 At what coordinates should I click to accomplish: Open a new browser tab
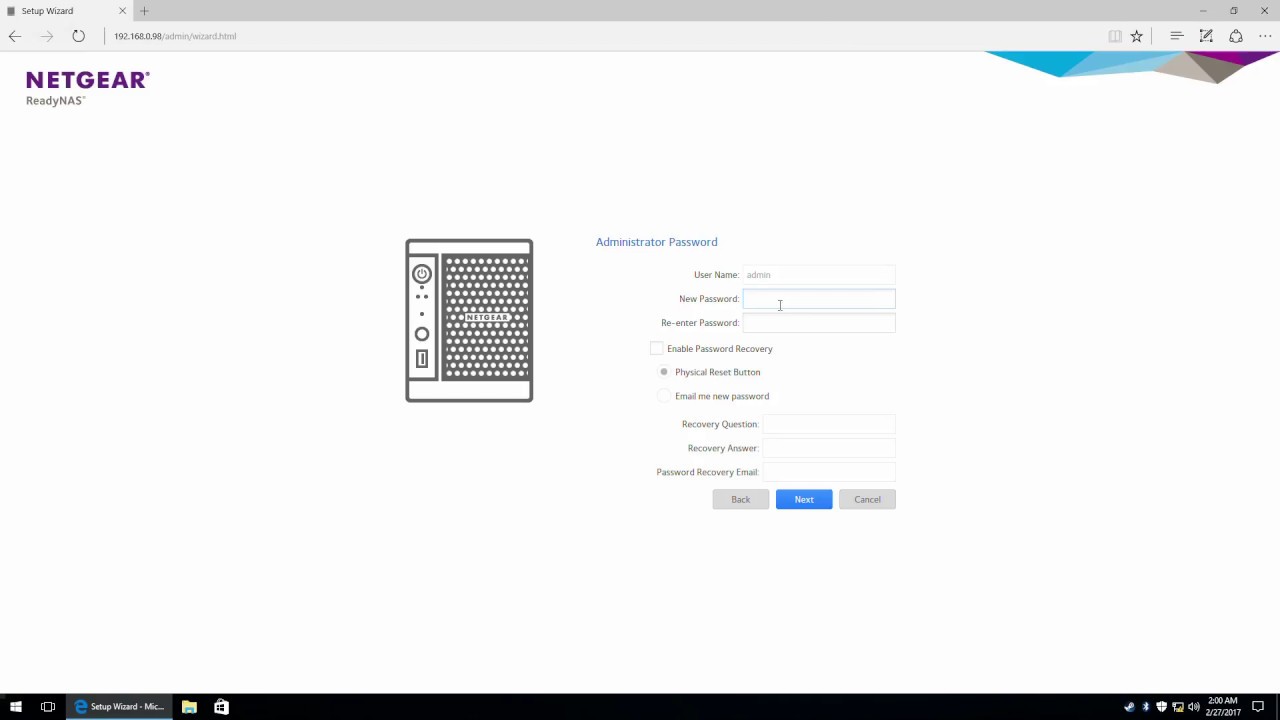[x=144, y=11]
